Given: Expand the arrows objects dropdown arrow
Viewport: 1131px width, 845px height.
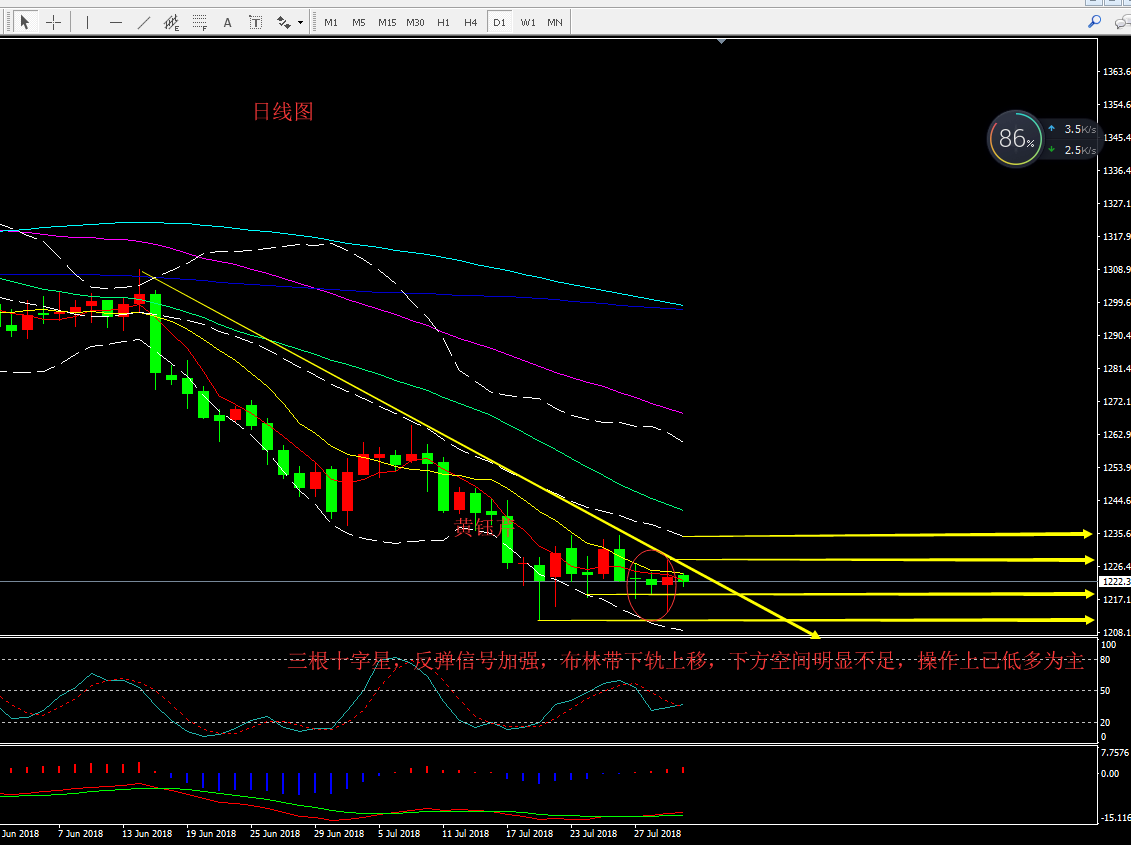Looking at the screenshot, I should point(300,22).
